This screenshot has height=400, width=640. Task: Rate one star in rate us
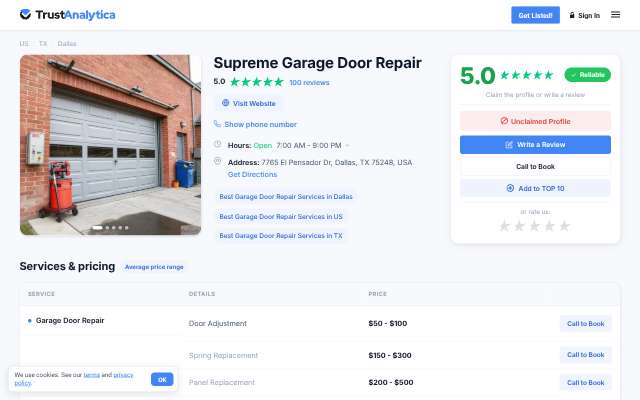point(504,226)
